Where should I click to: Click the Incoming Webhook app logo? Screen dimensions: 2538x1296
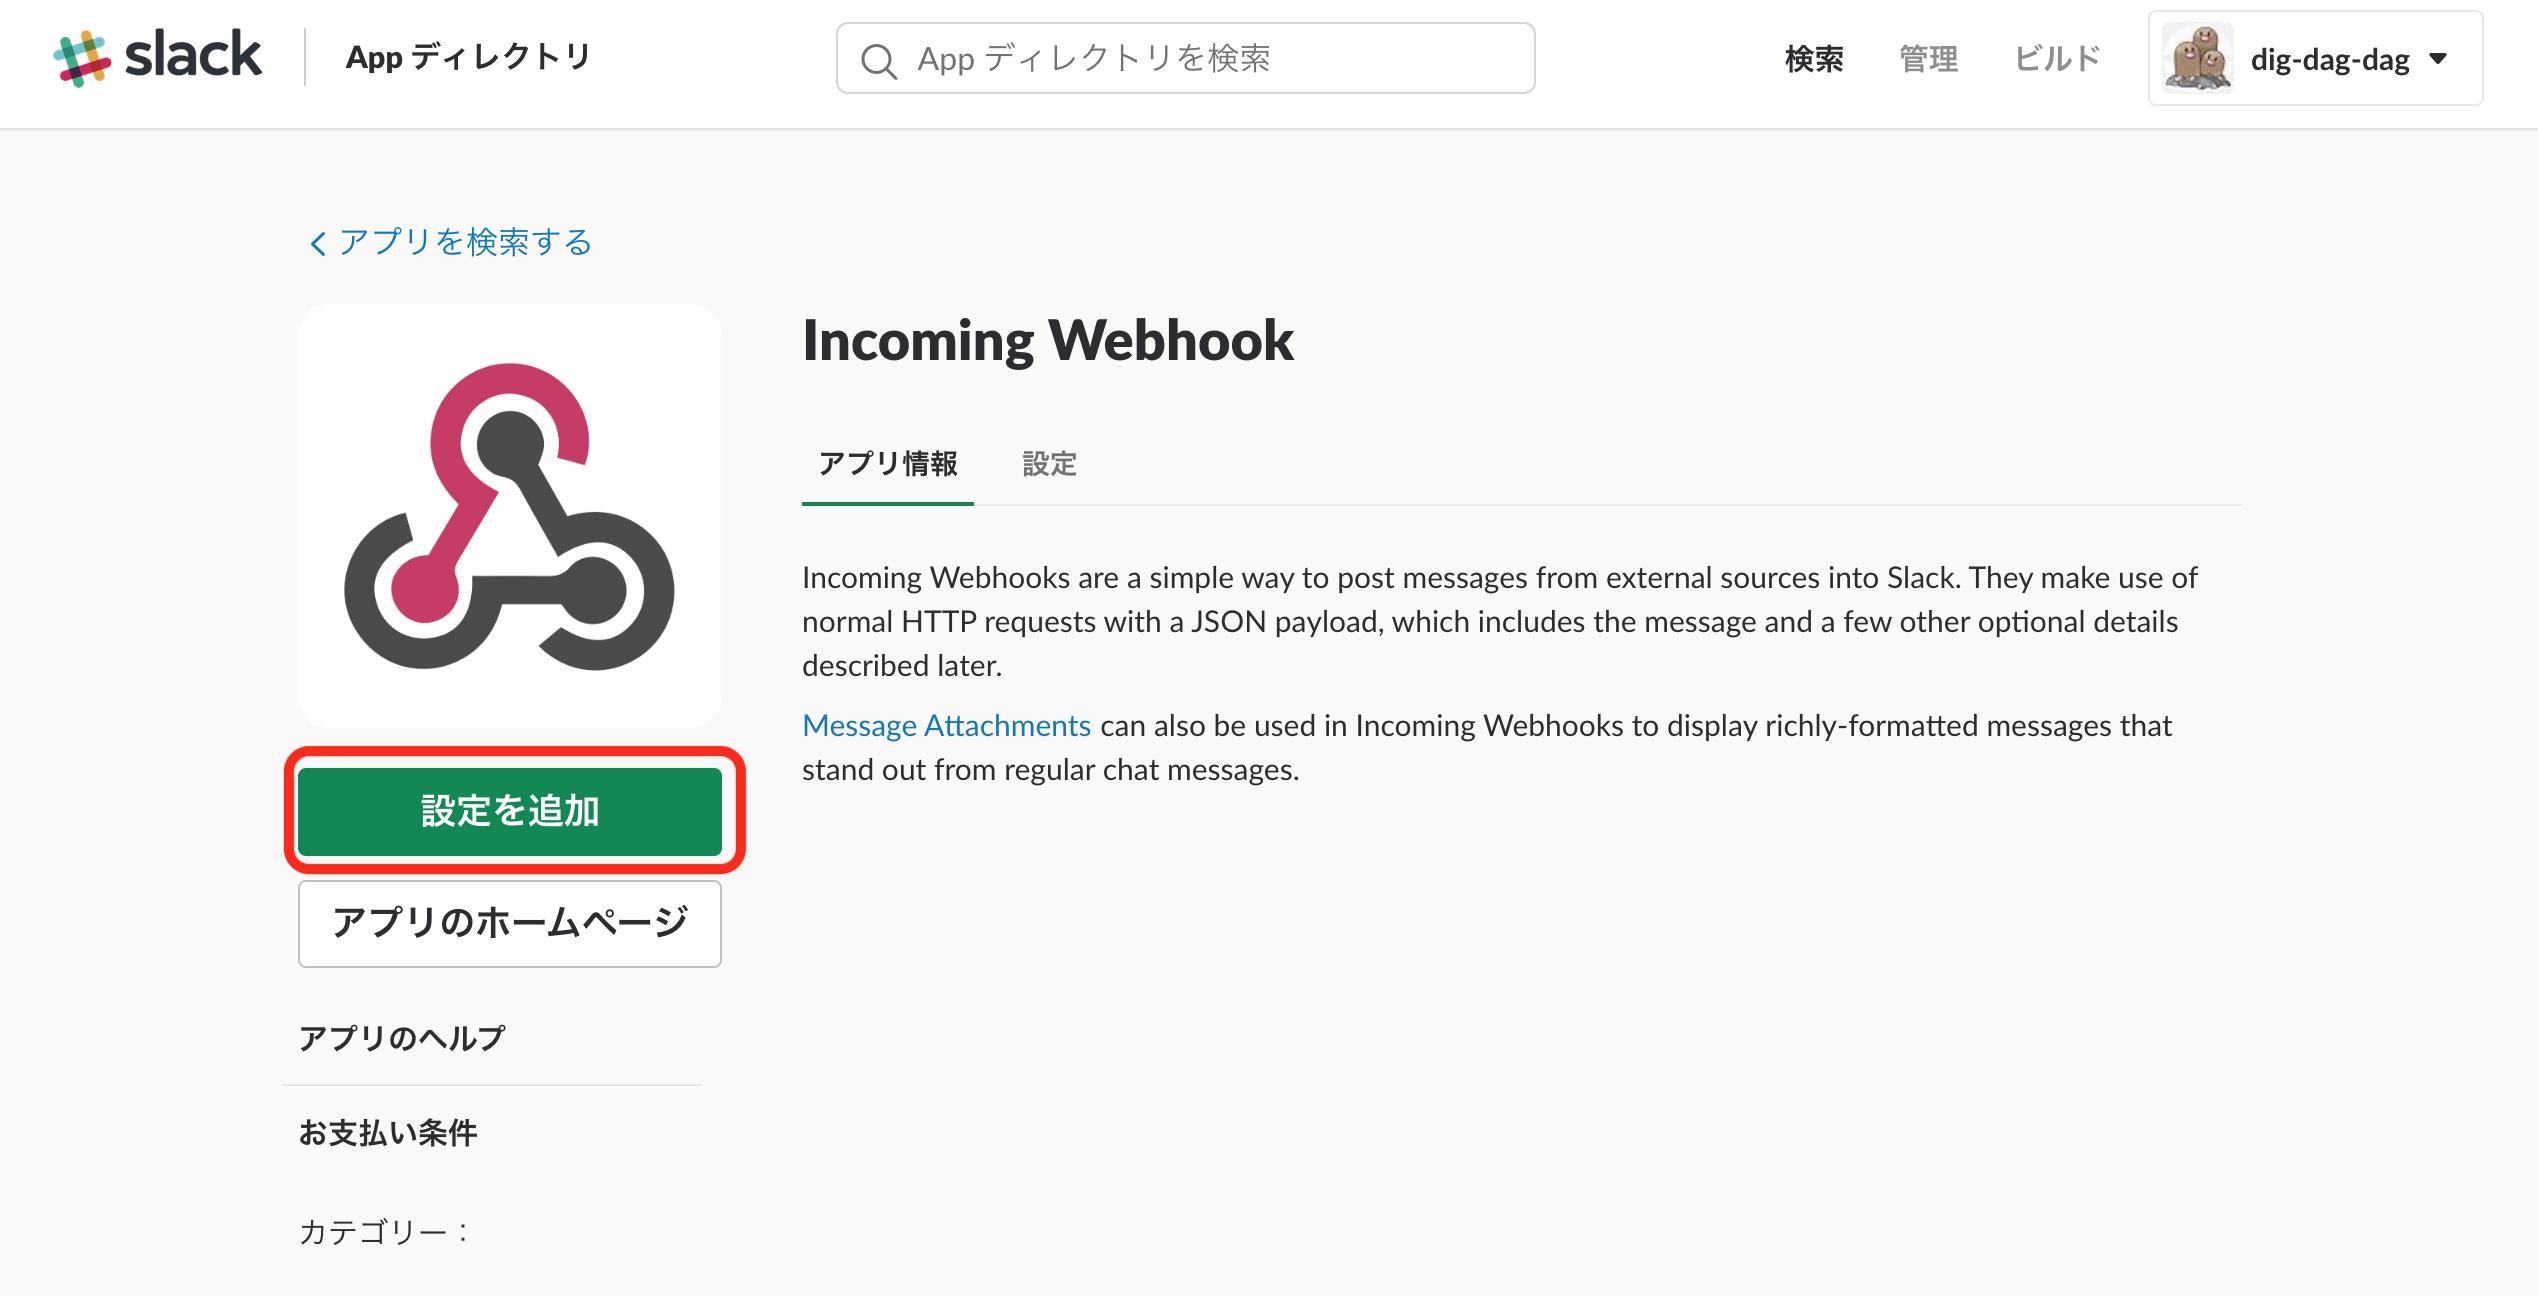(509, 516)
